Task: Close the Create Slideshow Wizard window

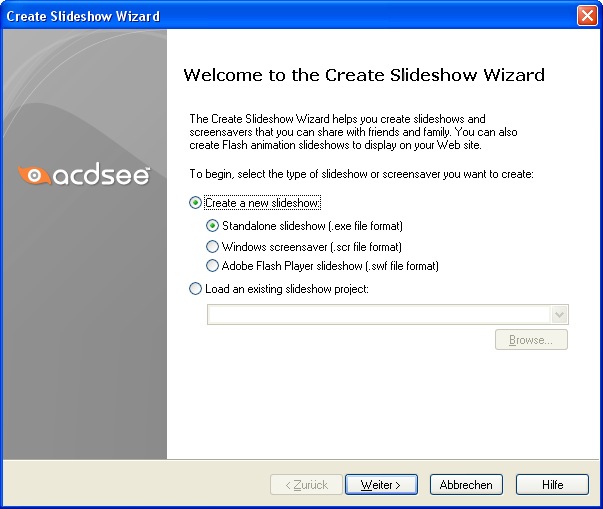Action: (x=587, y=16)
